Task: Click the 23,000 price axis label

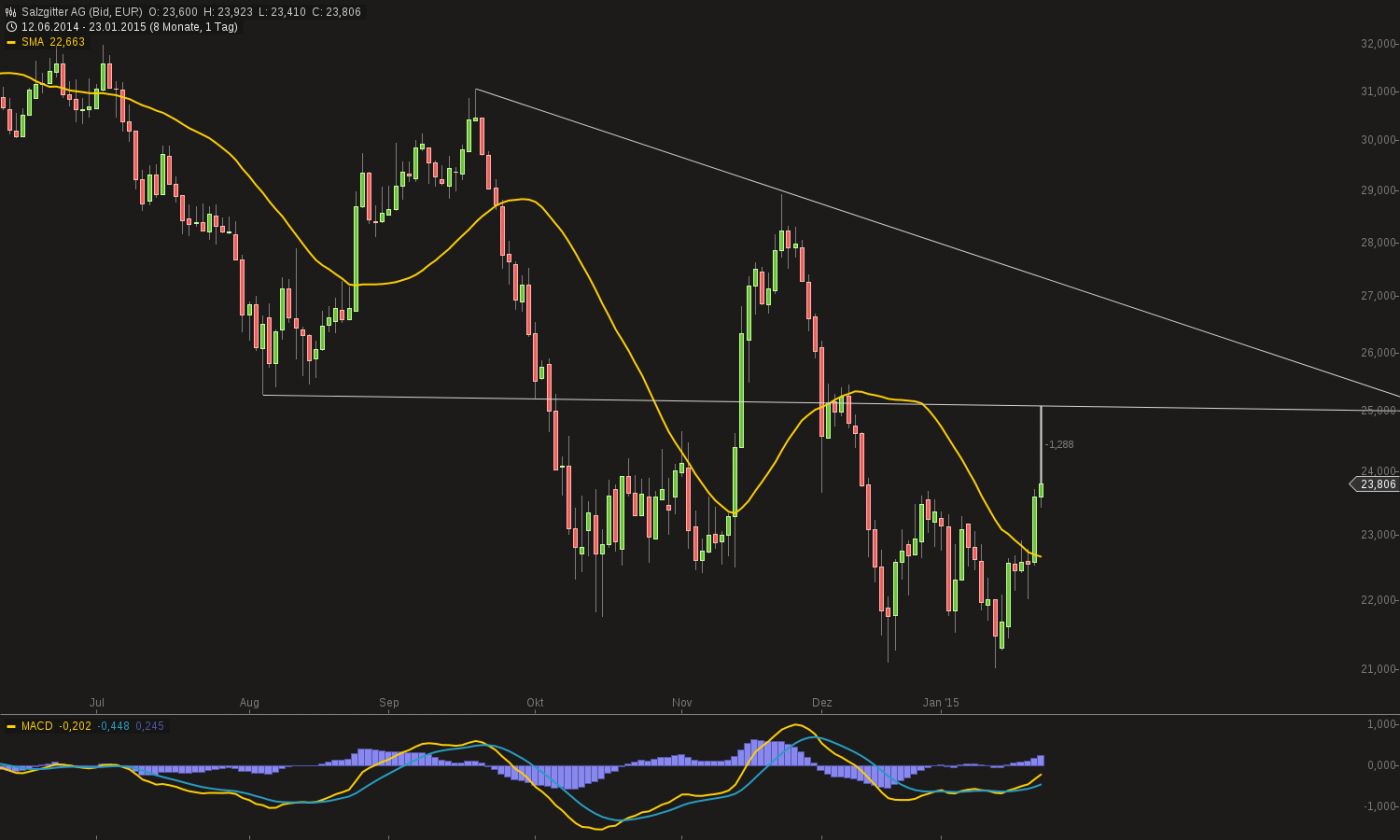Action: 1378,535
